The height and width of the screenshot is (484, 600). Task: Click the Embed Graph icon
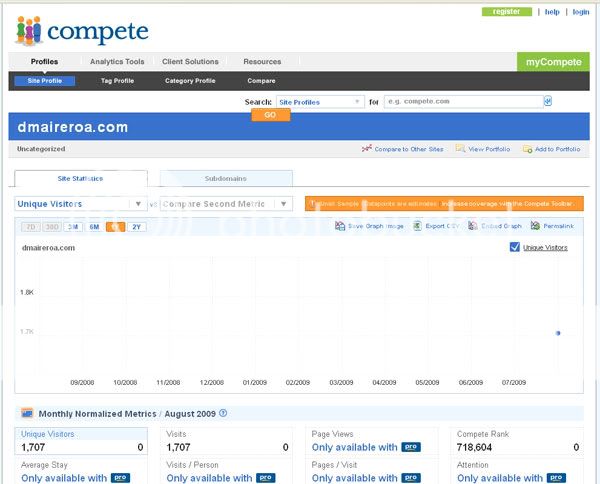473,226
